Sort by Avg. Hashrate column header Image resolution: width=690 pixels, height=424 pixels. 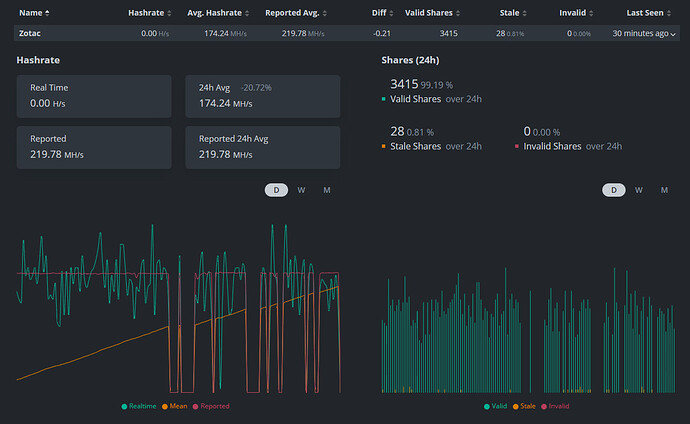click(218, 13)
